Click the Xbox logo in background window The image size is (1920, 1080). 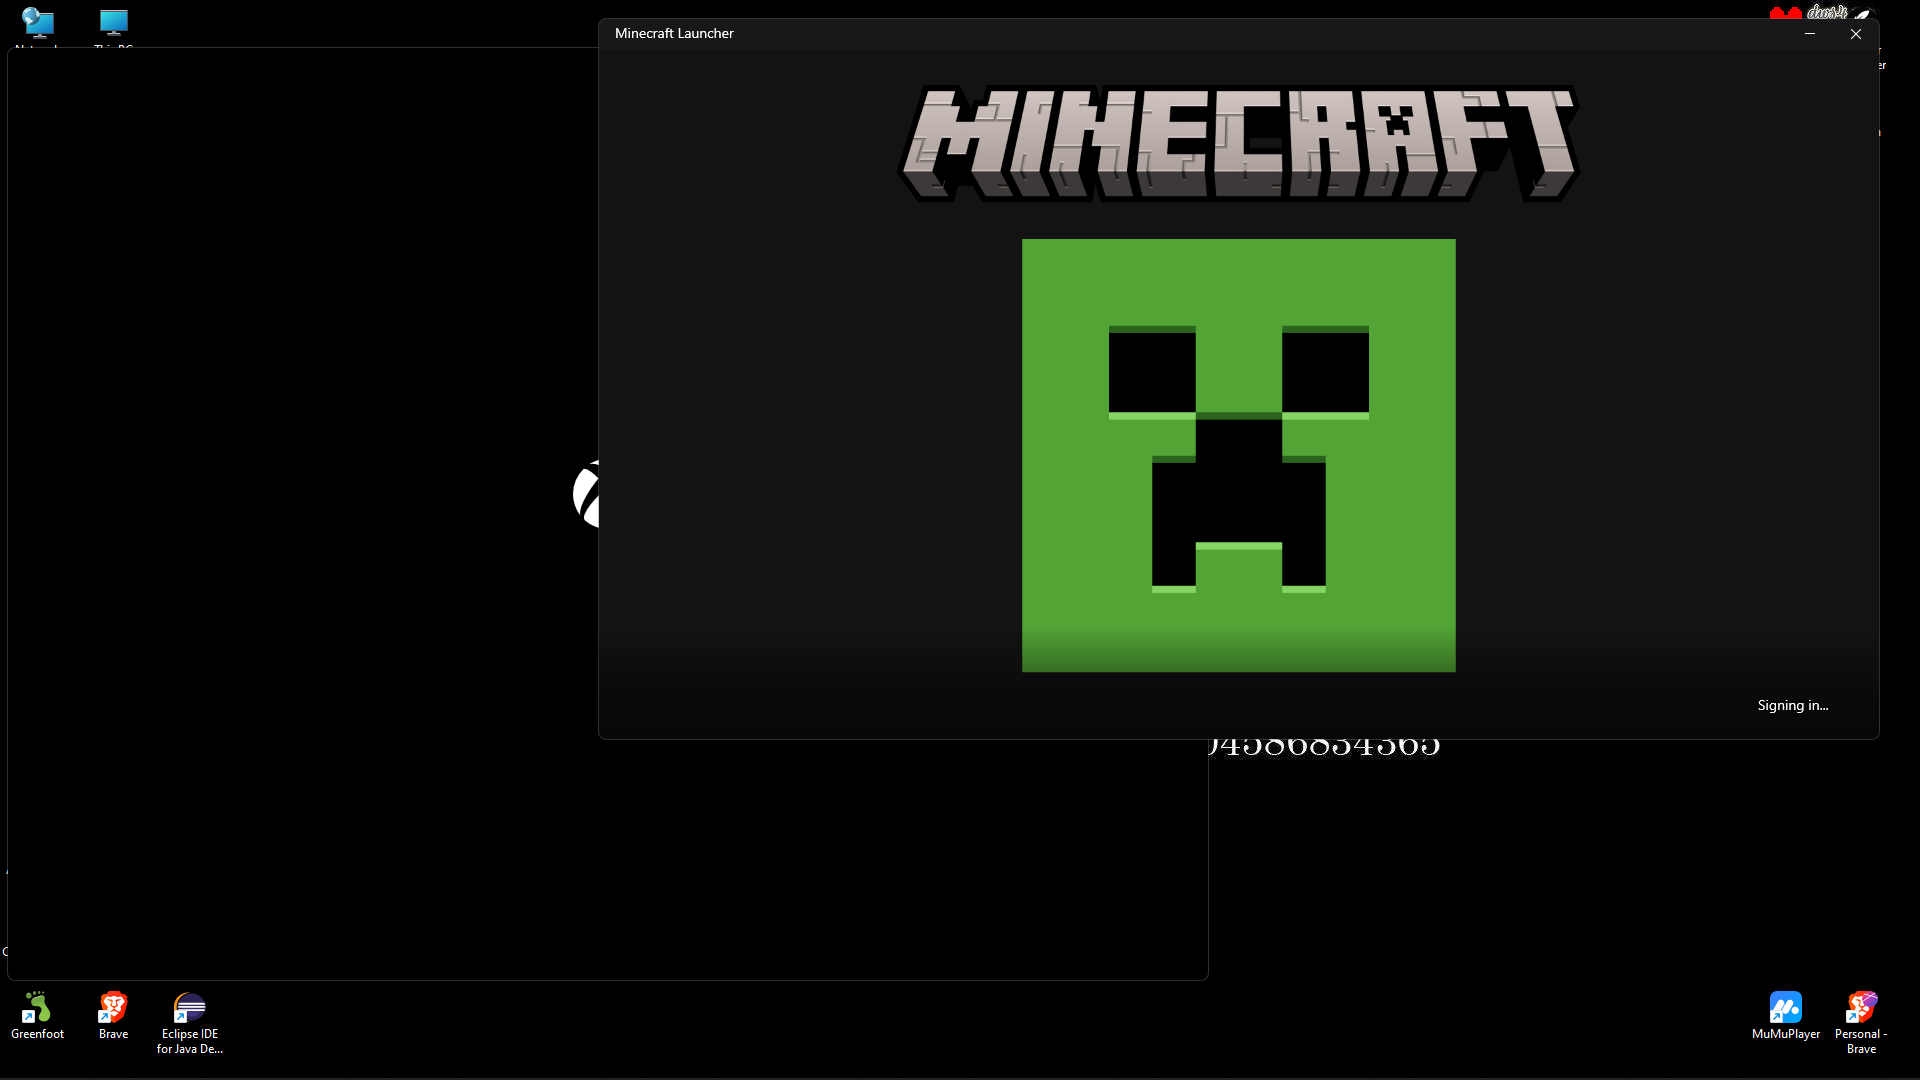coord(586,494)
